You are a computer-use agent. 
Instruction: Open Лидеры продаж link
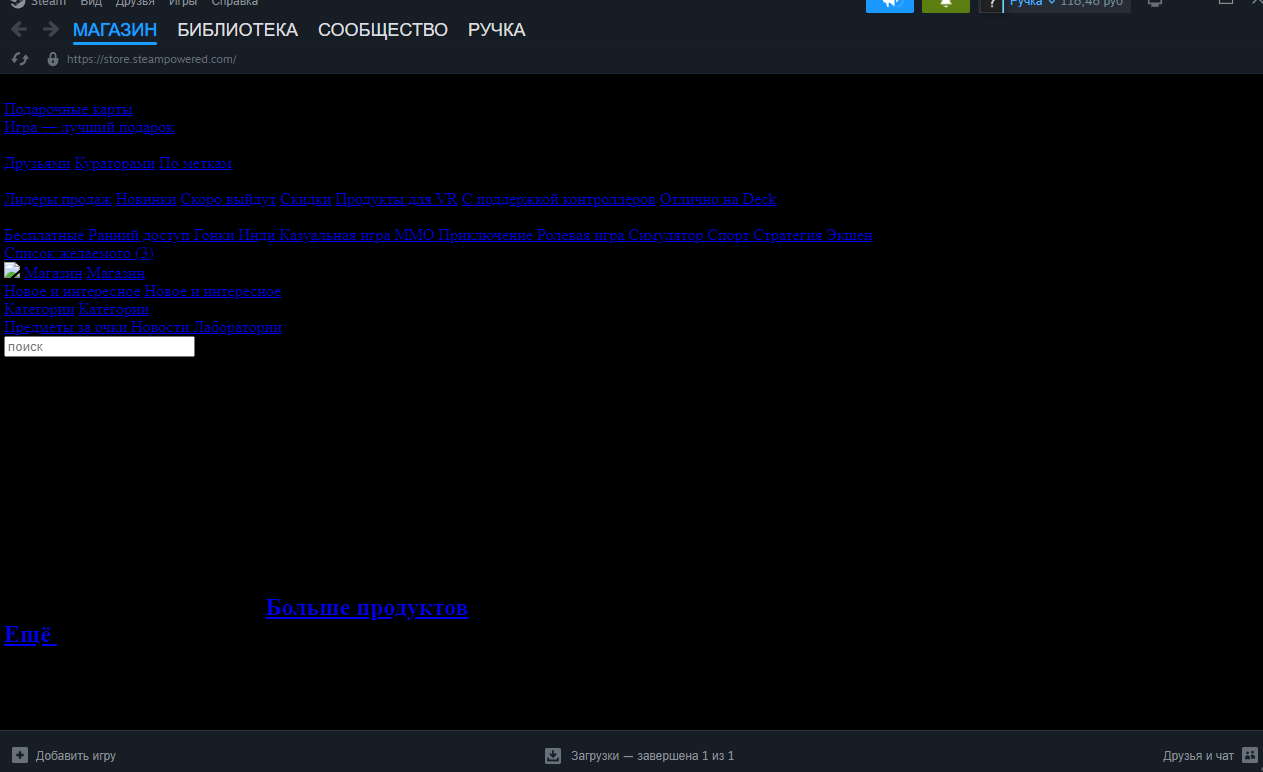click(x=58, y=199)
